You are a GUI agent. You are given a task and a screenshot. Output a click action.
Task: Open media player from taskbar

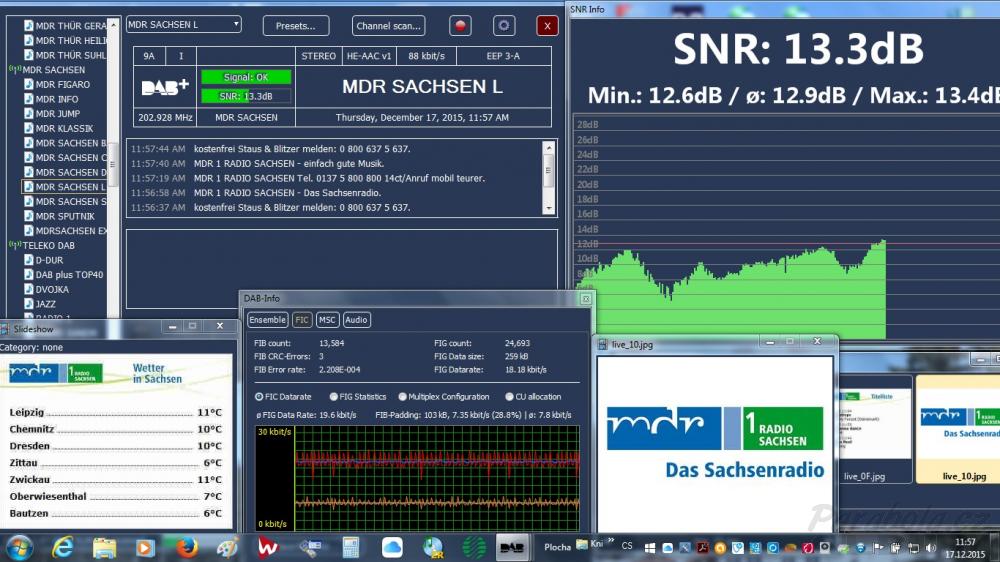click(x=145, y=547)
